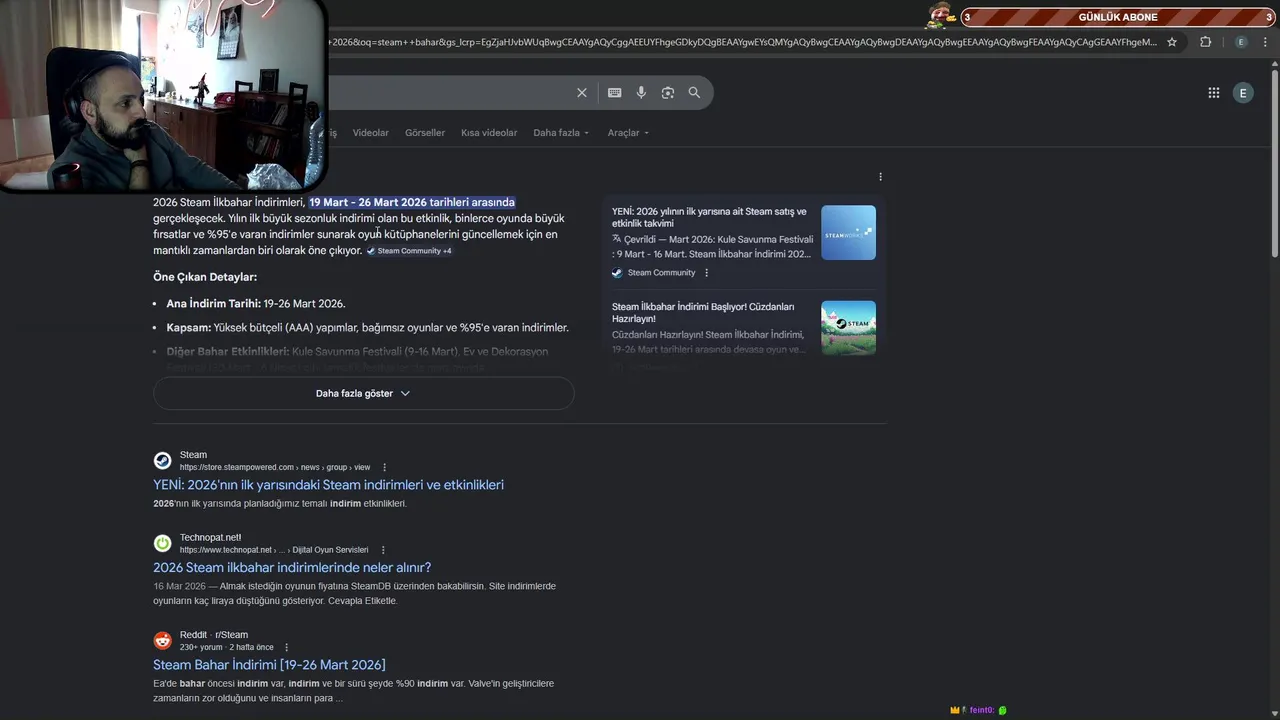The height and width of the screenshot is (720, 1280).
Task: Open more options for Technopat result
Action: (383, 550)
